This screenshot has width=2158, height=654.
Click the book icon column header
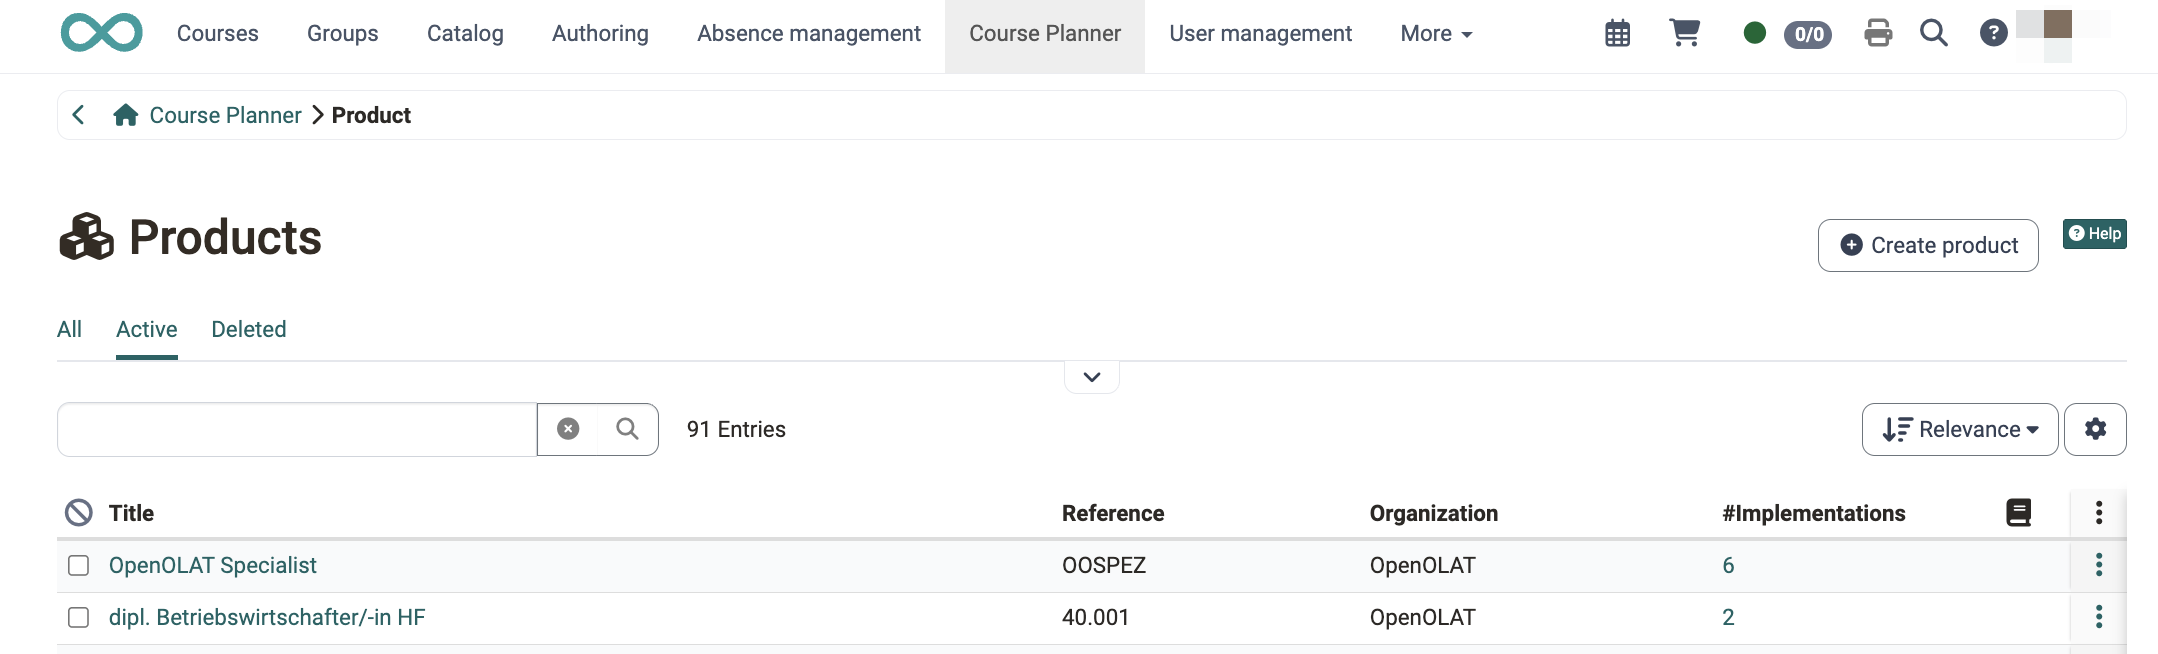pyautogui.click(x=2018, y=513)
